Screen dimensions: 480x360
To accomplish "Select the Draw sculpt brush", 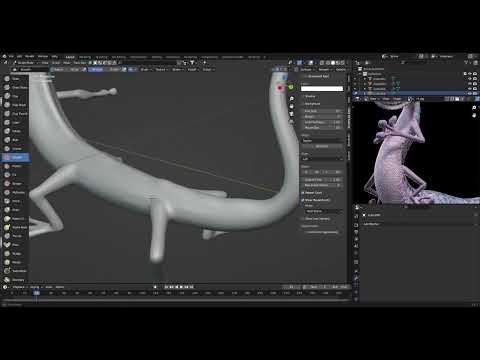I will (15, 79).
